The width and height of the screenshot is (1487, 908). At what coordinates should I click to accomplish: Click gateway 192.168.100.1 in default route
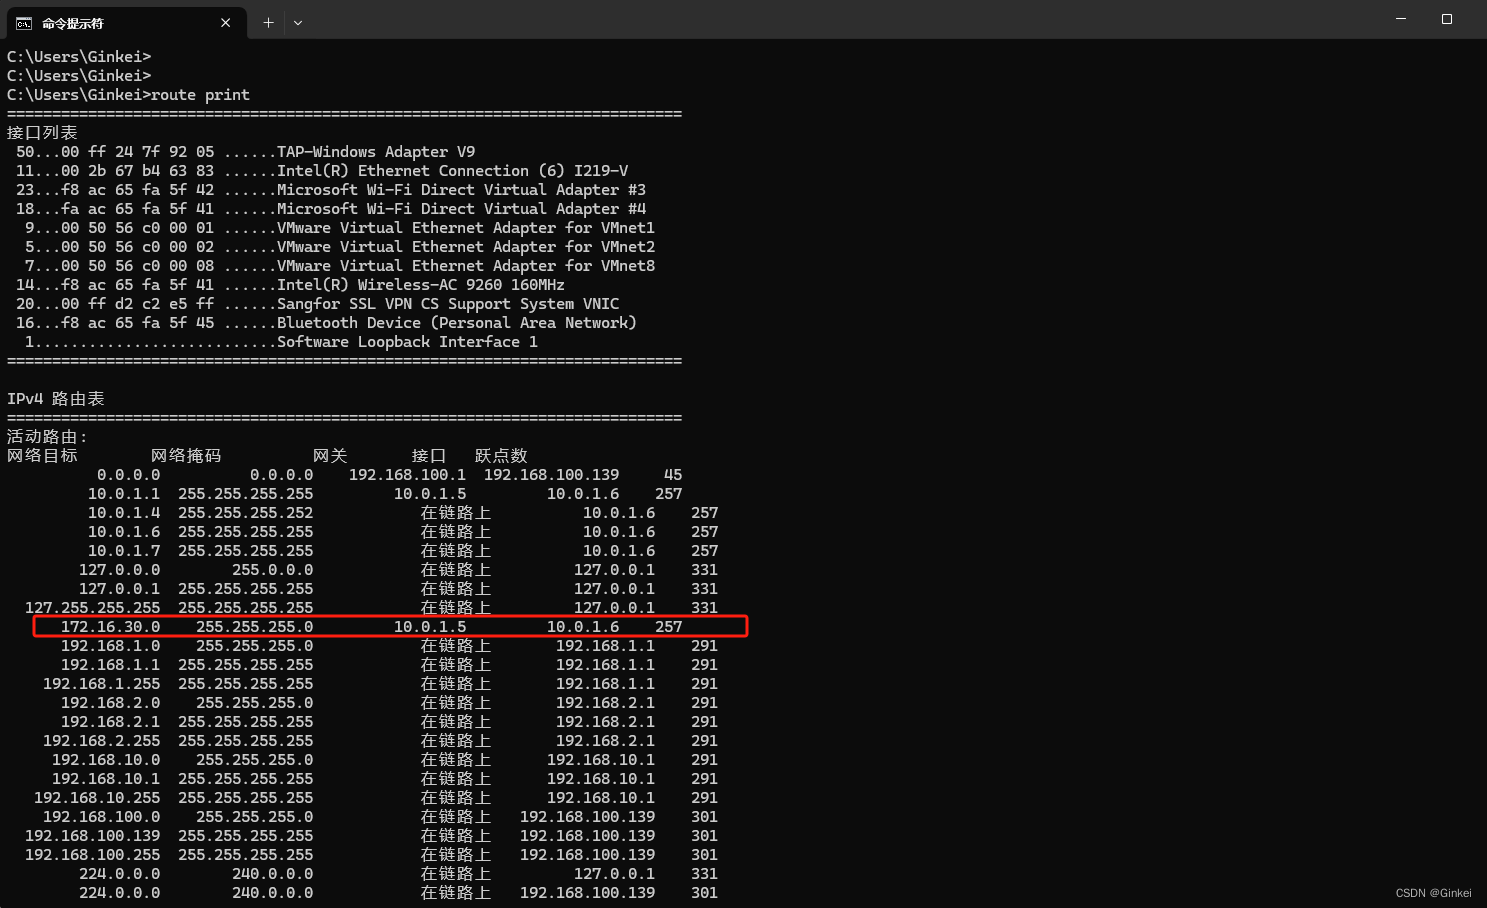pyautogui.click(x=407, y=475)
